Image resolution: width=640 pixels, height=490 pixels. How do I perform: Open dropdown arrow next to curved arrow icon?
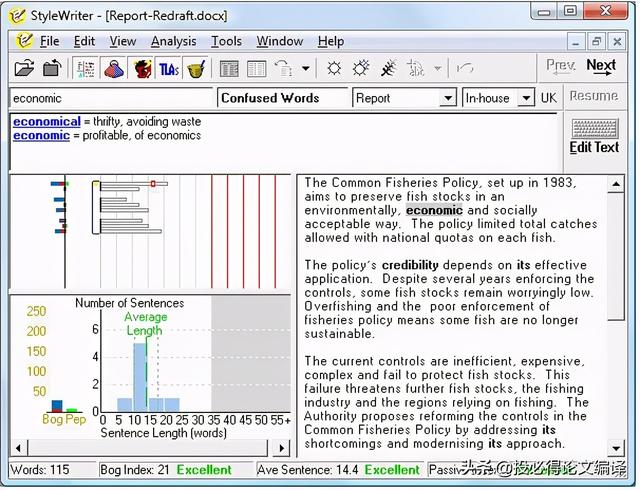tap(306, 69)
